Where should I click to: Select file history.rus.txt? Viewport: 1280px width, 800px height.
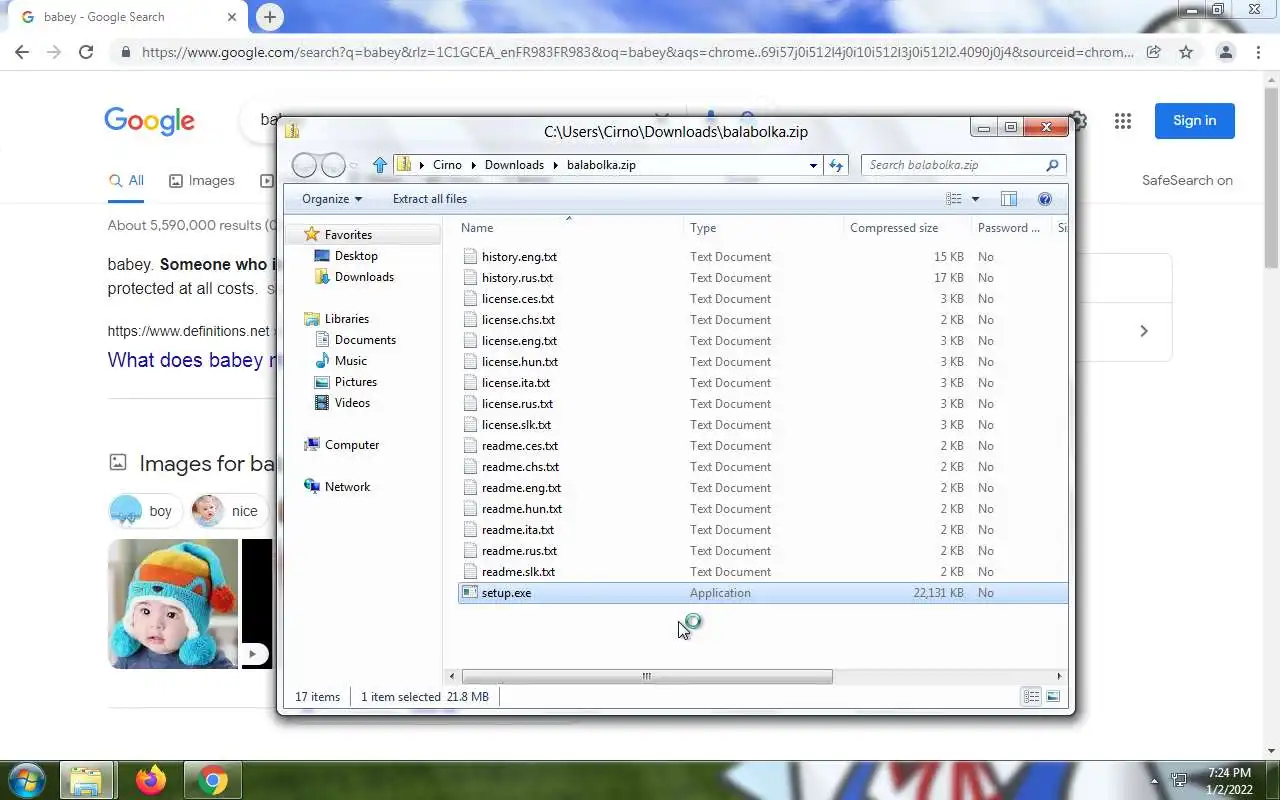517,278
